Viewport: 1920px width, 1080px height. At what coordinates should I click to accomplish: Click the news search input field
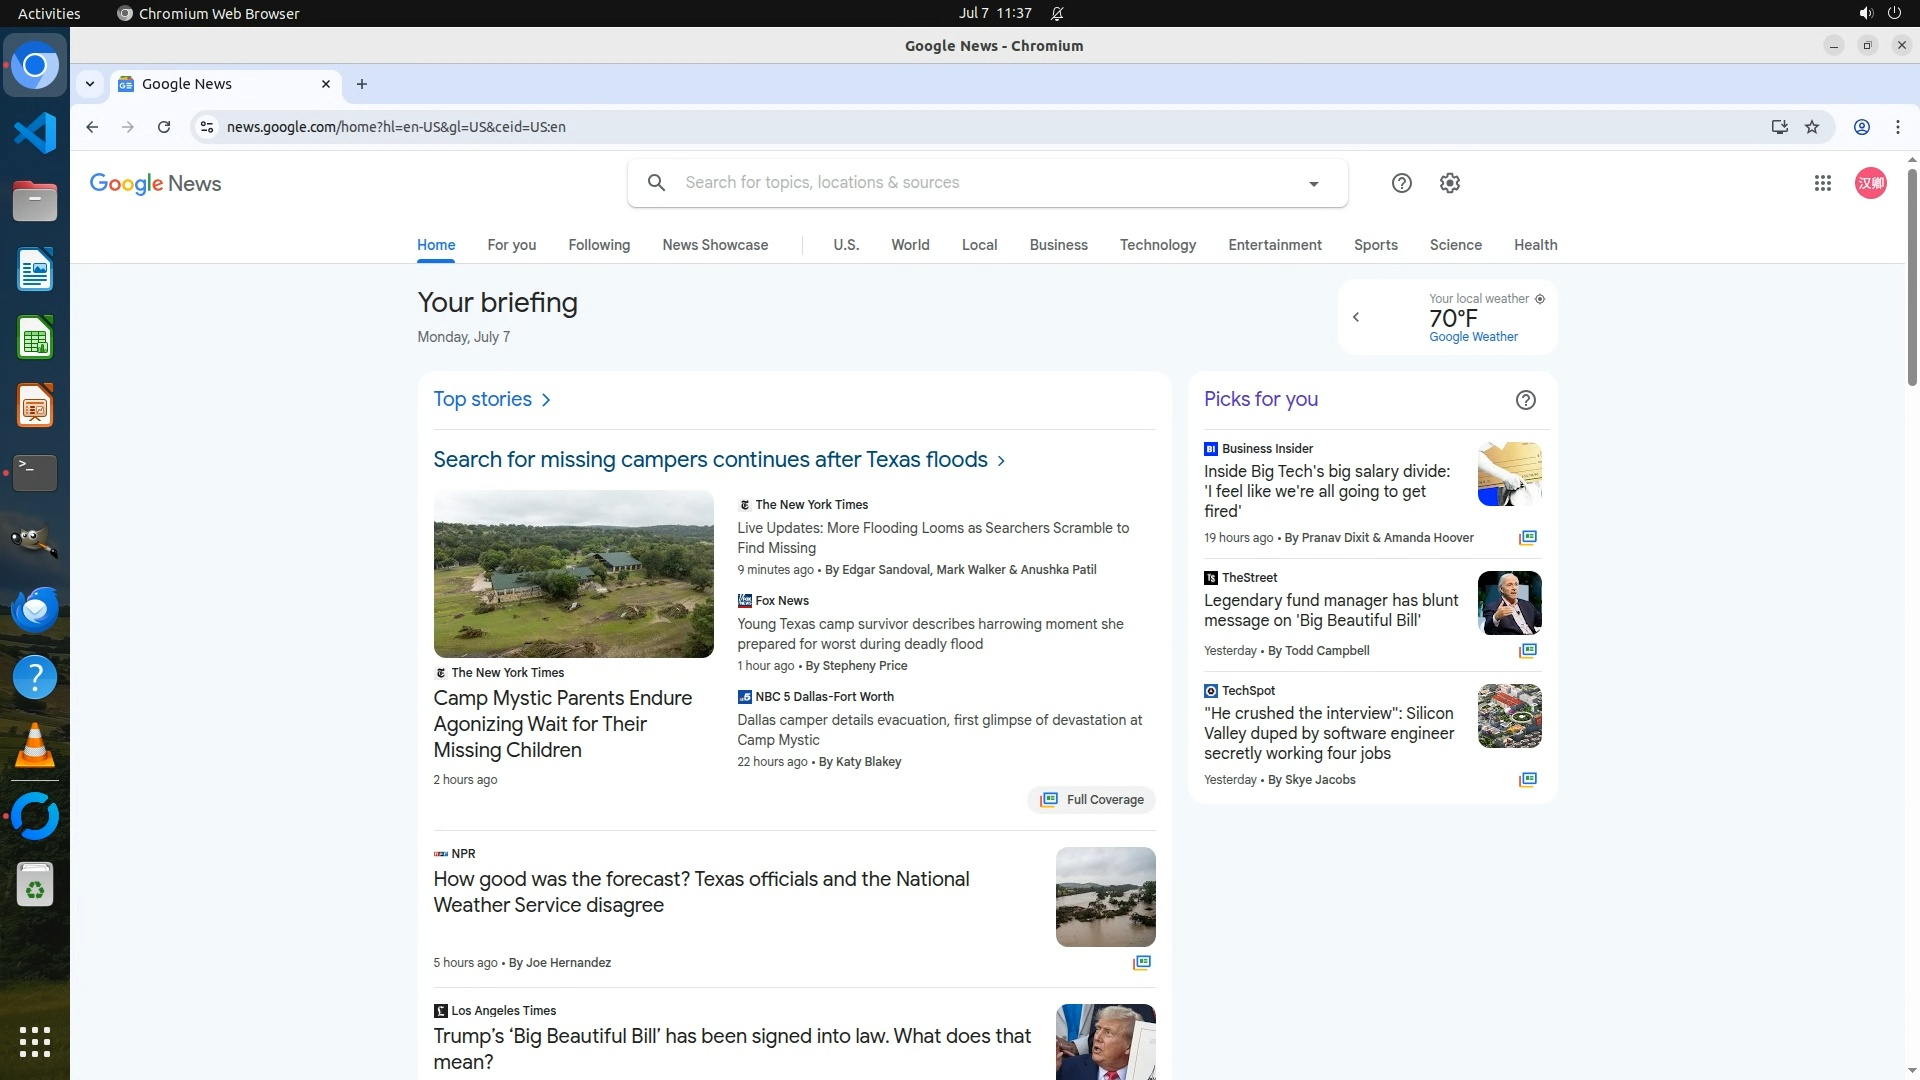point(980,183)
